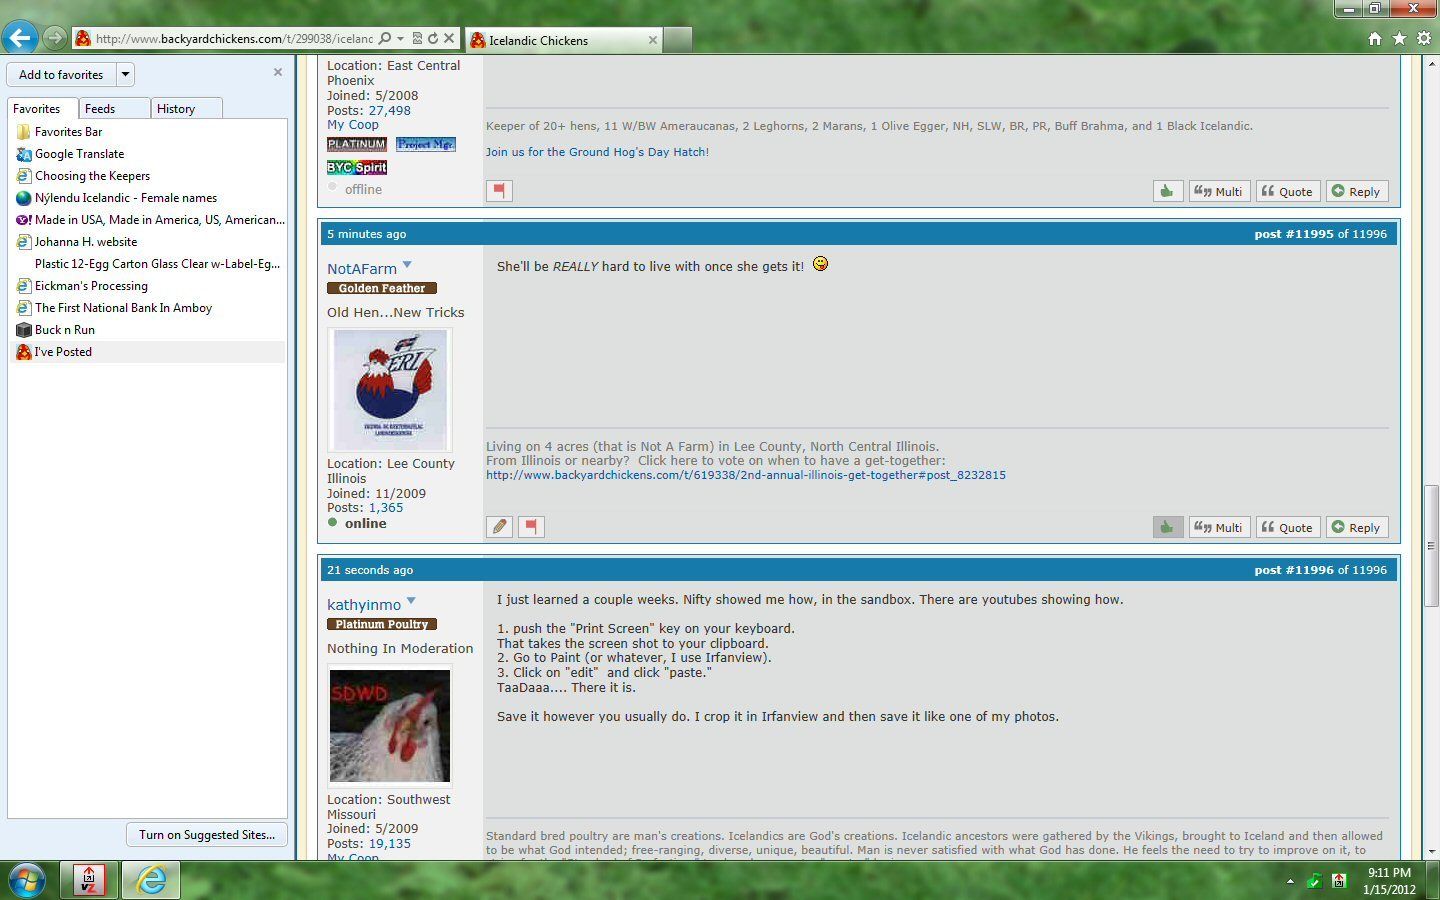Image resolution: width=1440 pixels, height=900 pixels.
Task: Click thumbs up on the top post
Action: (x=1167, y=191)
